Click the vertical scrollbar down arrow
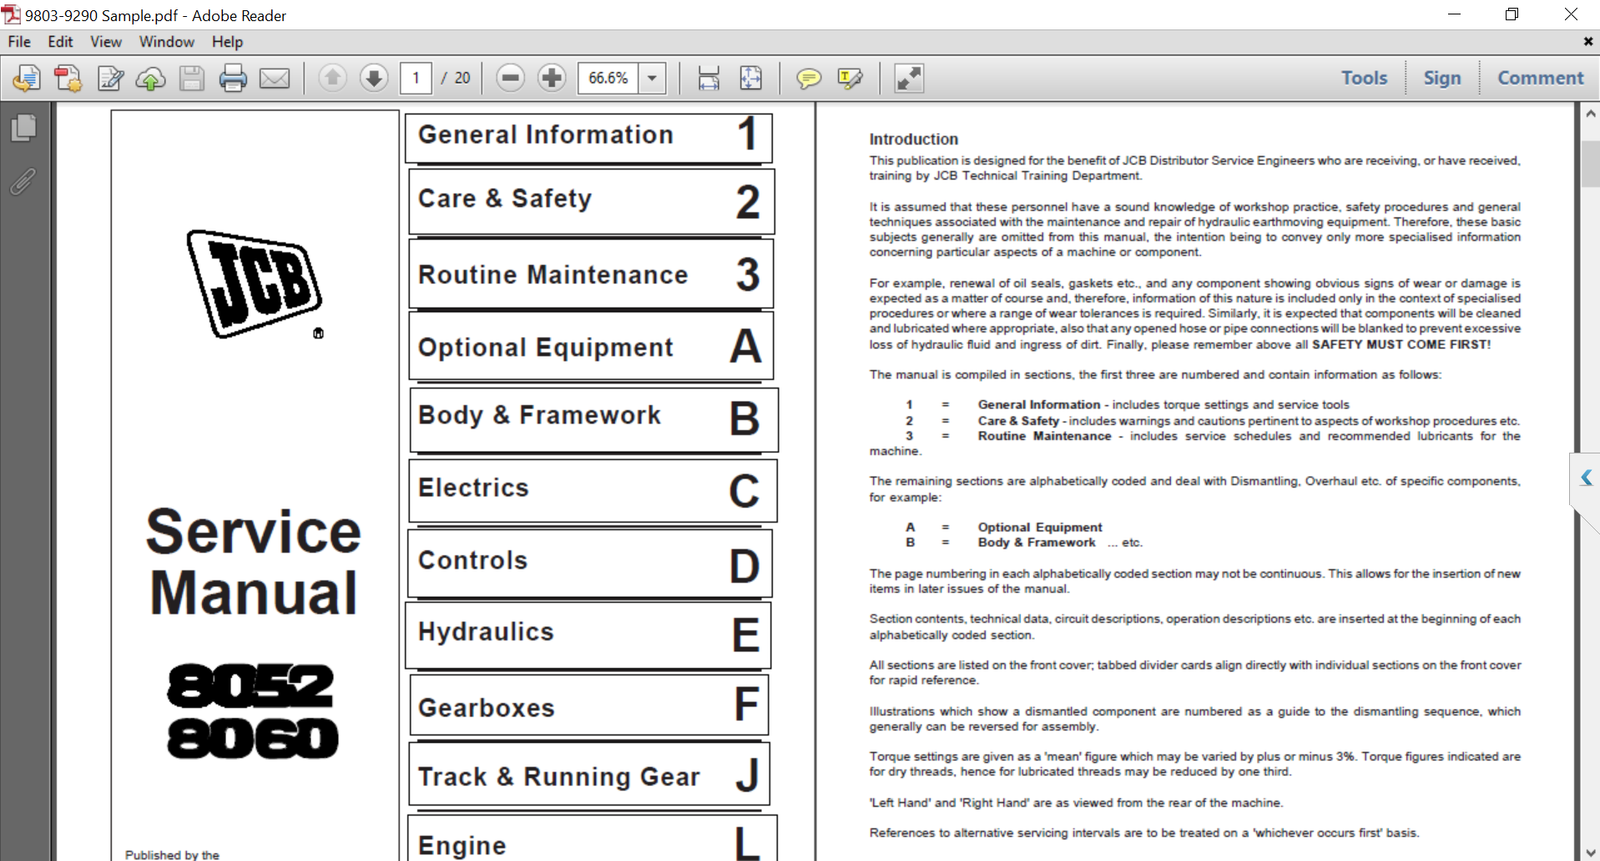 [1590, 852]
